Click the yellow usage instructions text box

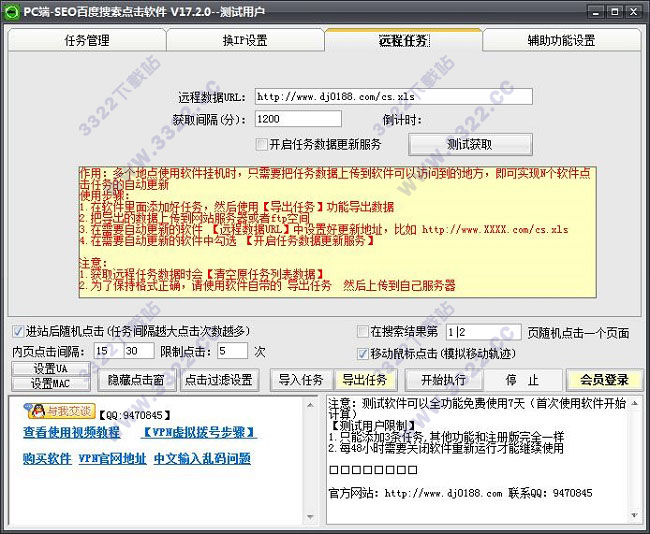click(x=338, y=232)
